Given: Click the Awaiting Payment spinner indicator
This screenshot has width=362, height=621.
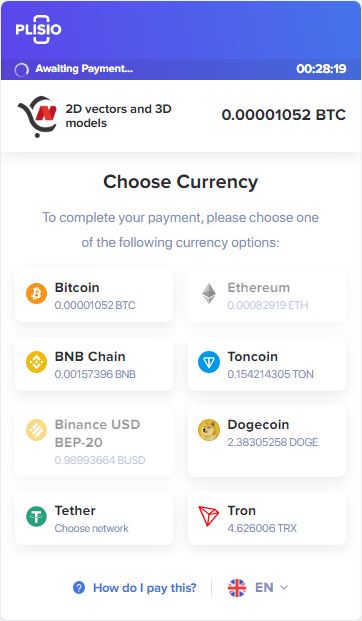Looking at the screenshot, I should click(21, 69).
